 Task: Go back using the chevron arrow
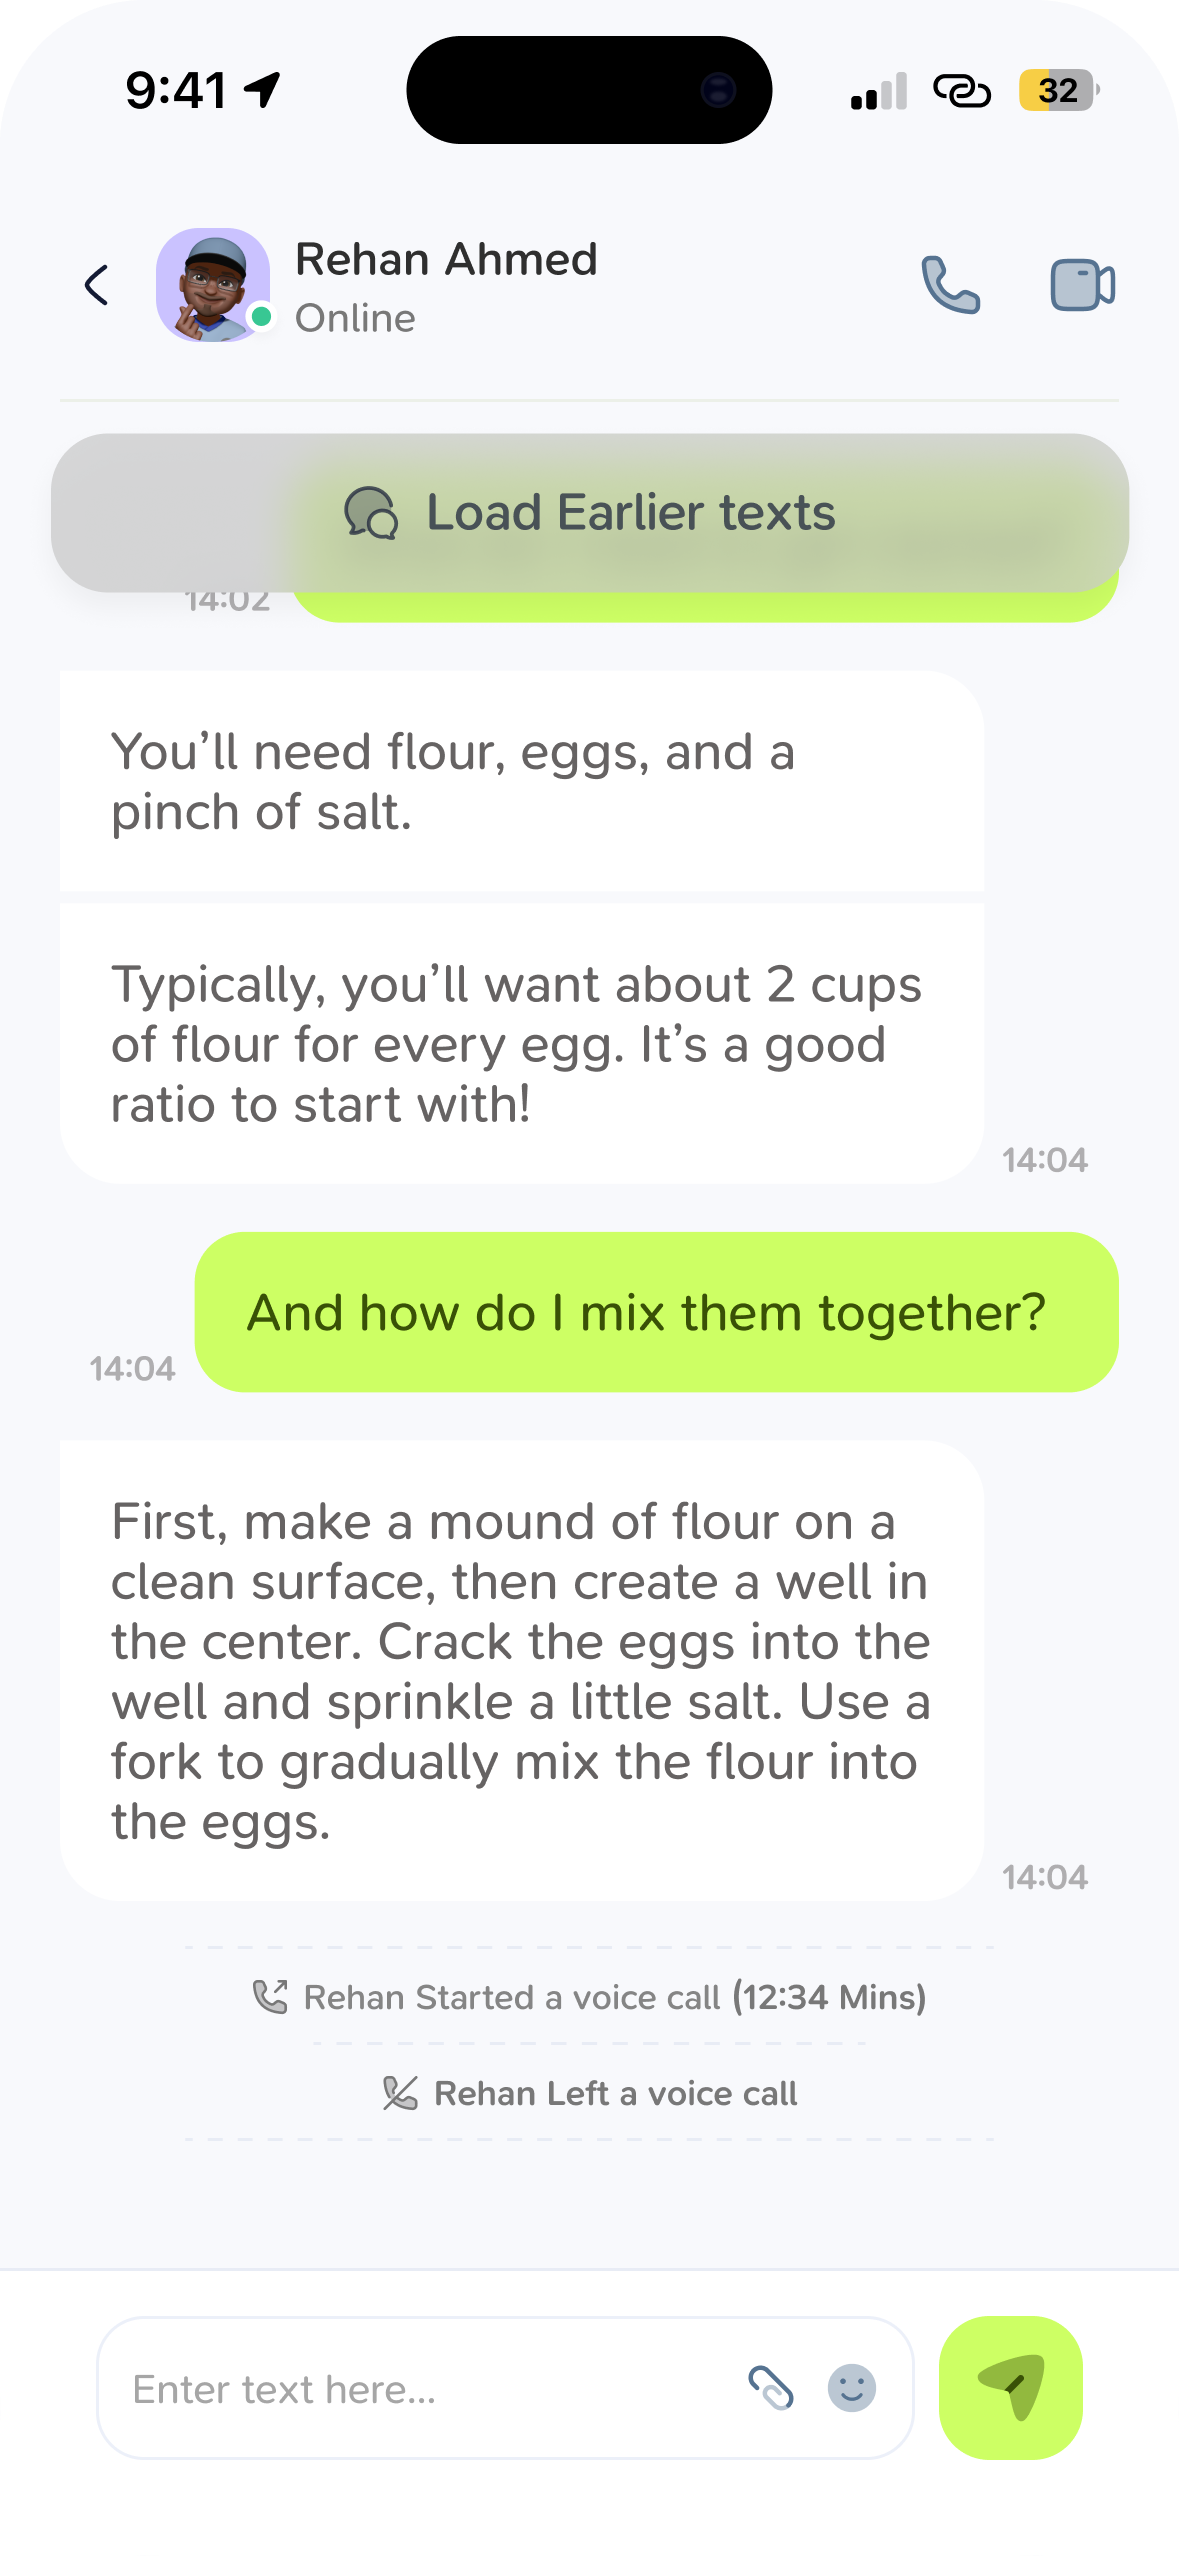click(x=97, y=286)
